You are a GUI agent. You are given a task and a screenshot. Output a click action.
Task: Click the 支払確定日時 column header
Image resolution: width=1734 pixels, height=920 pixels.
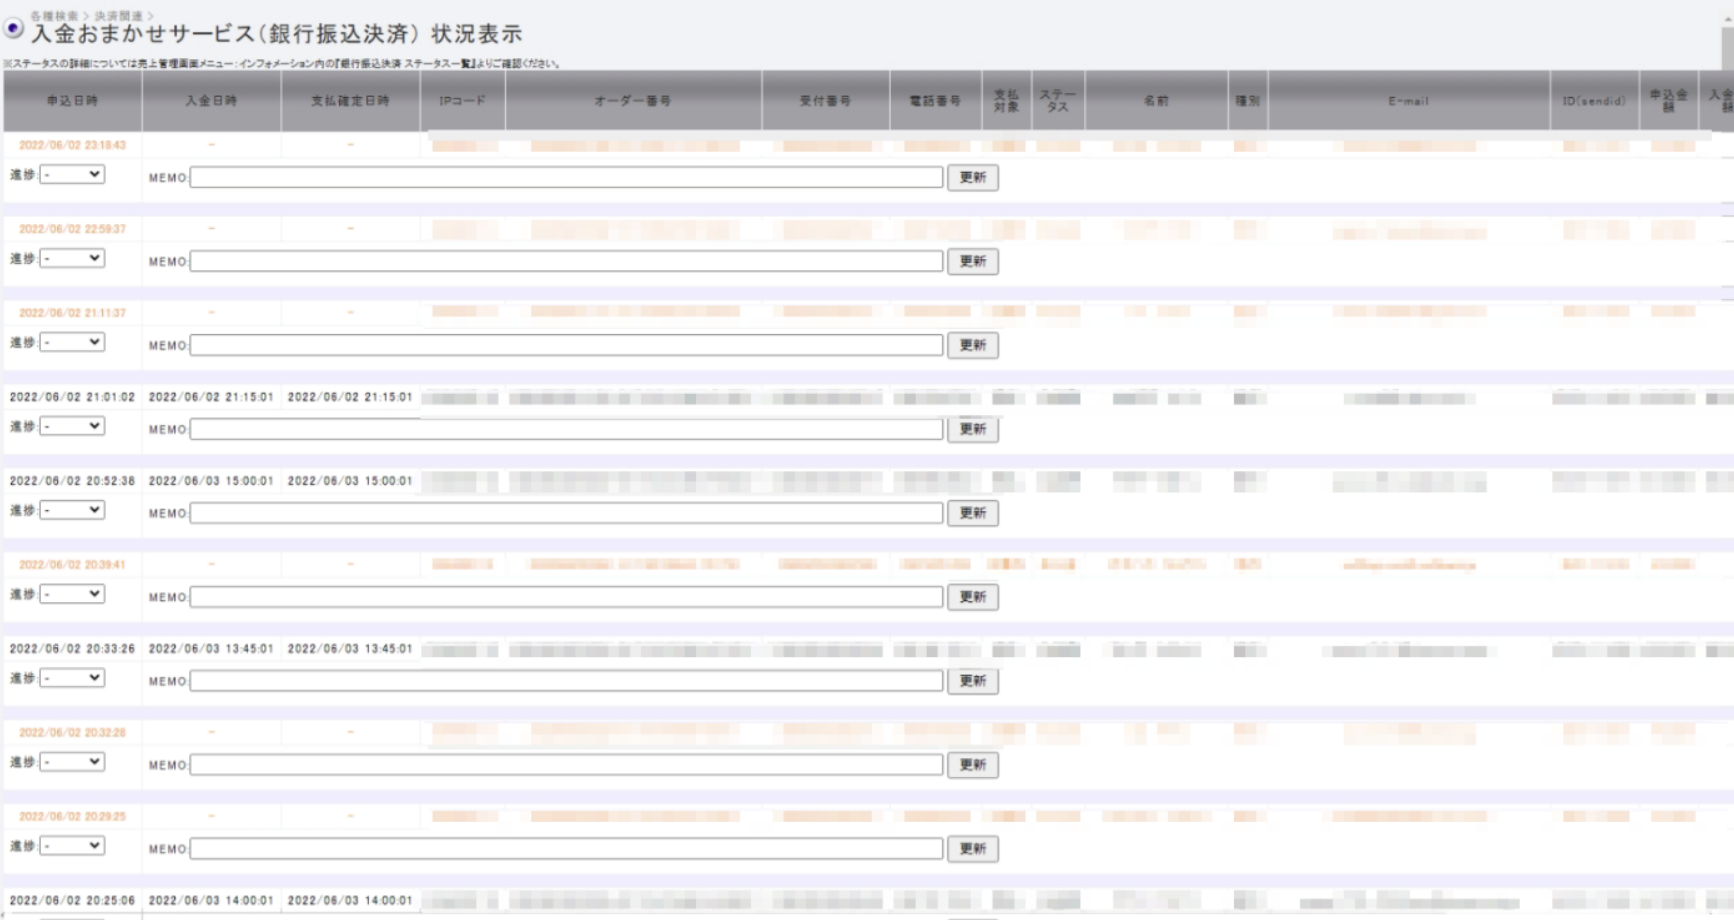[x=350, y=101]
